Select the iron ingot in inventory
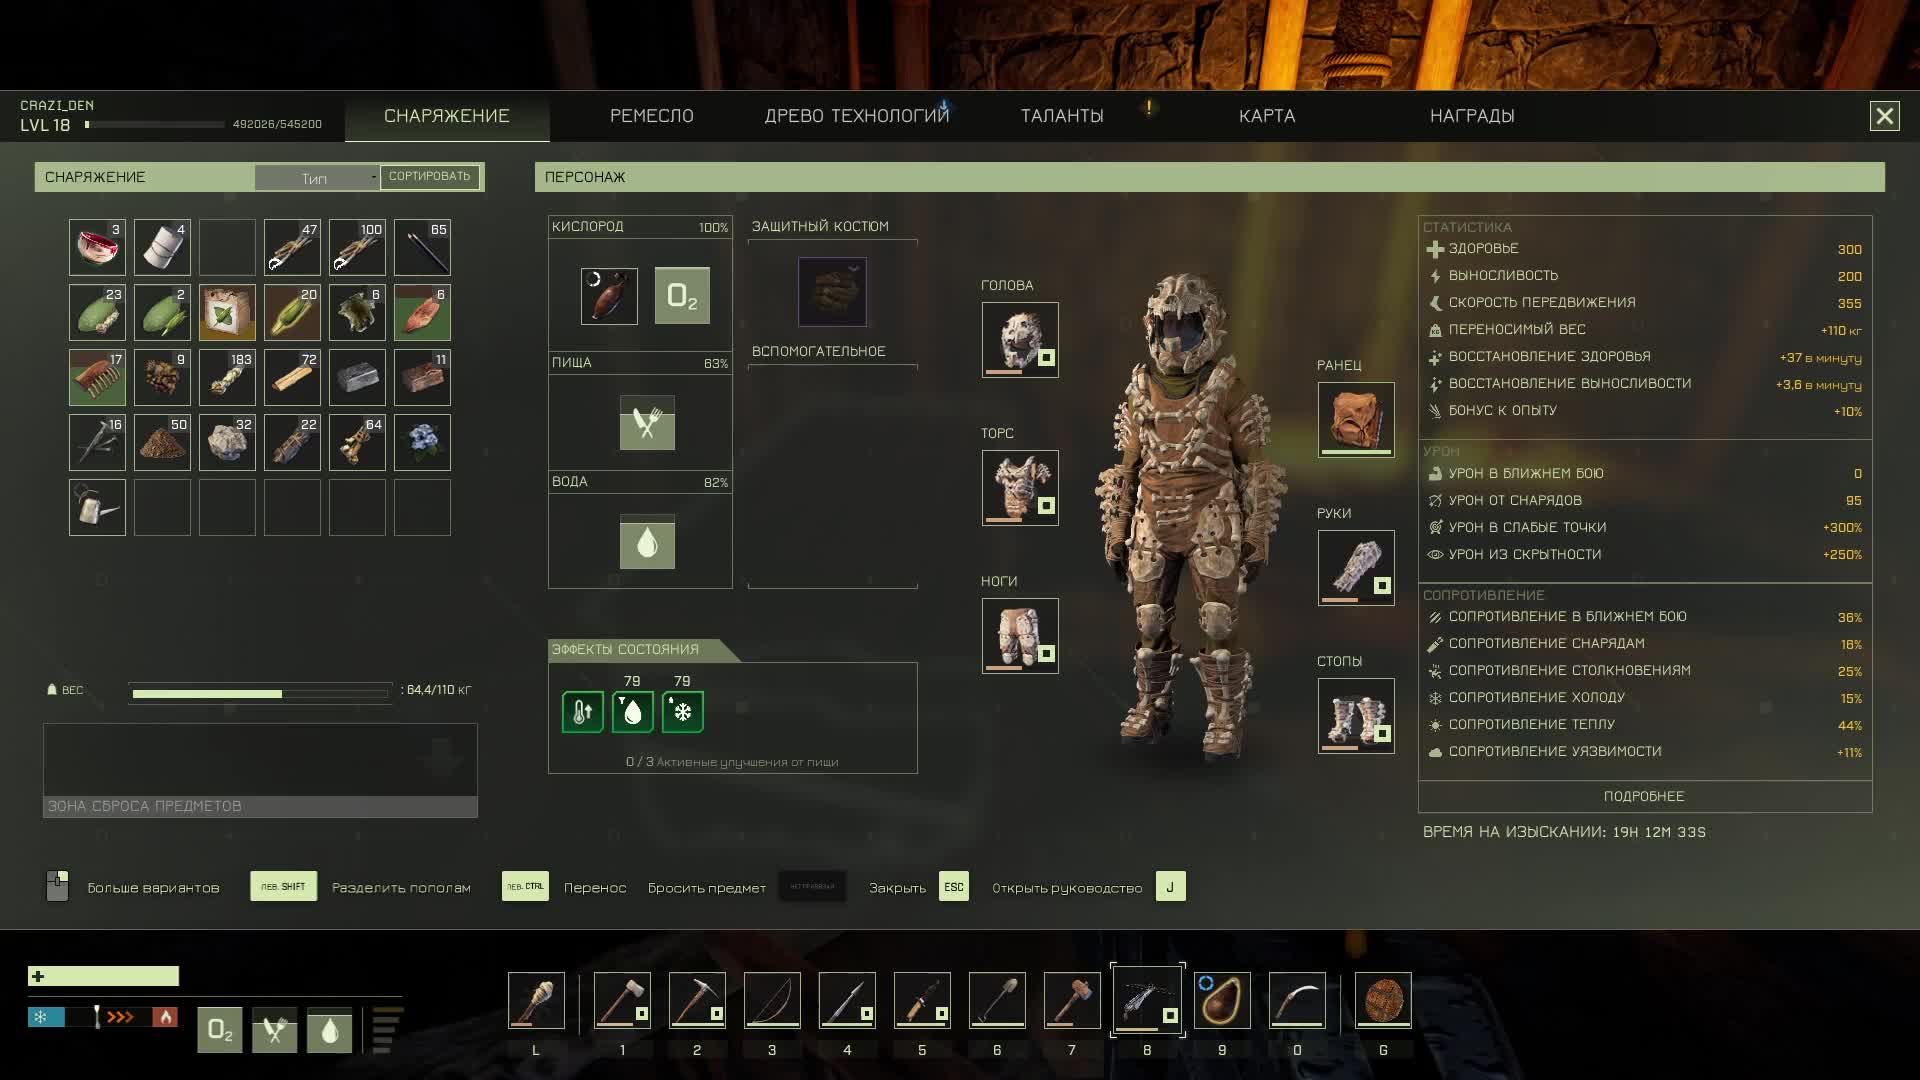The image size is (1920, 1080). coord(357,378)
